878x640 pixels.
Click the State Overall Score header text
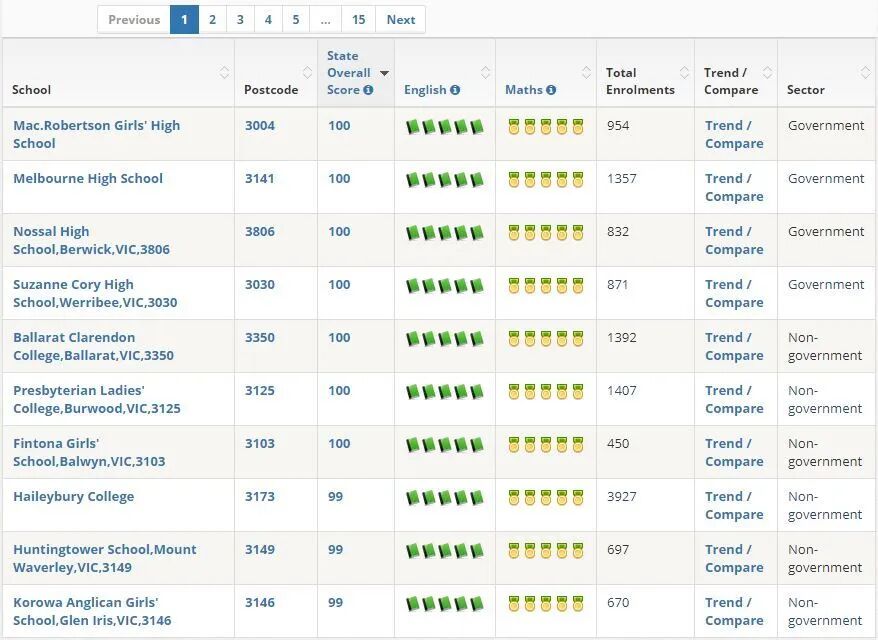(x=348, y=73)
